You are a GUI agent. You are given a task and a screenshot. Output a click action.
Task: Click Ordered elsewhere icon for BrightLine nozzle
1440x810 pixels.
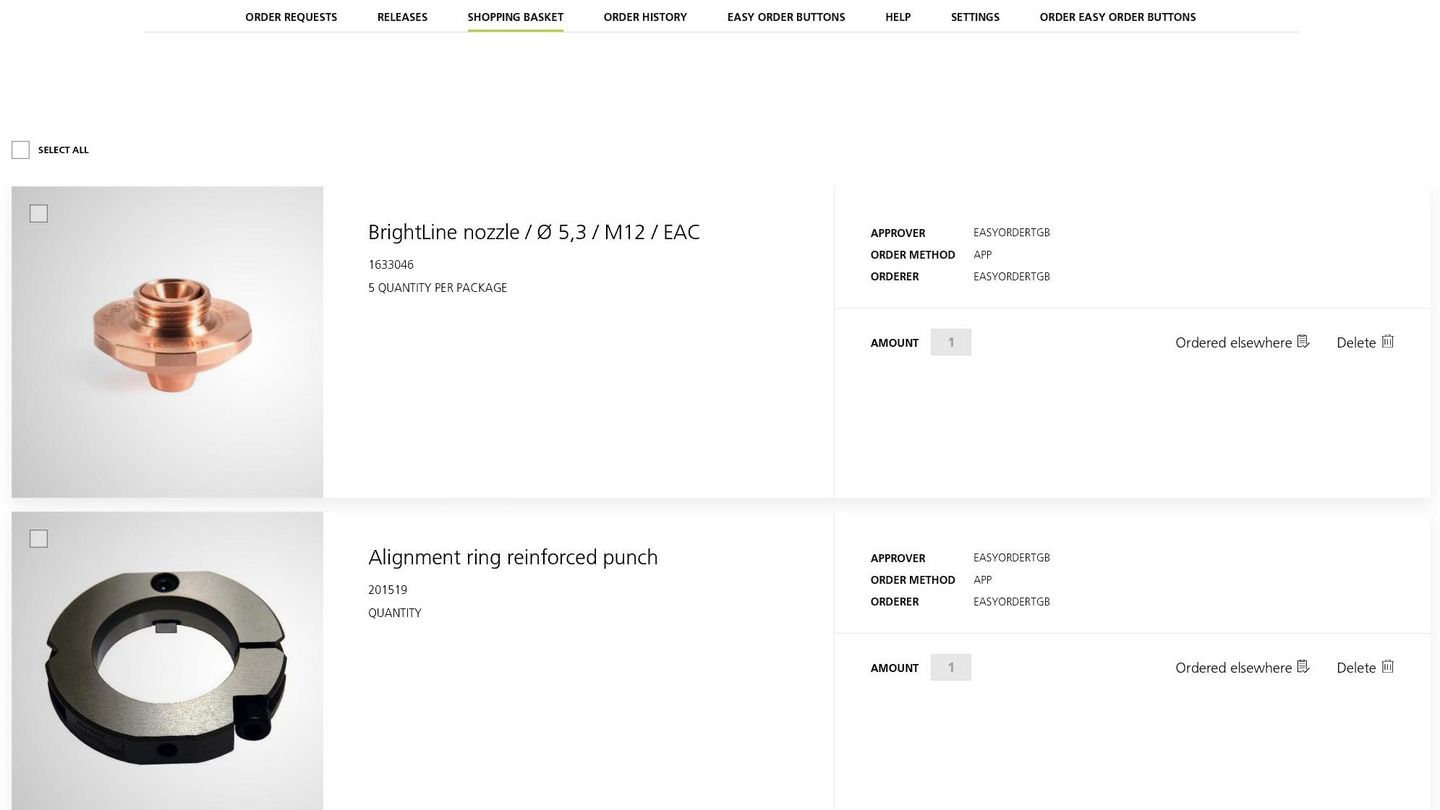[x=1303, y=342]
